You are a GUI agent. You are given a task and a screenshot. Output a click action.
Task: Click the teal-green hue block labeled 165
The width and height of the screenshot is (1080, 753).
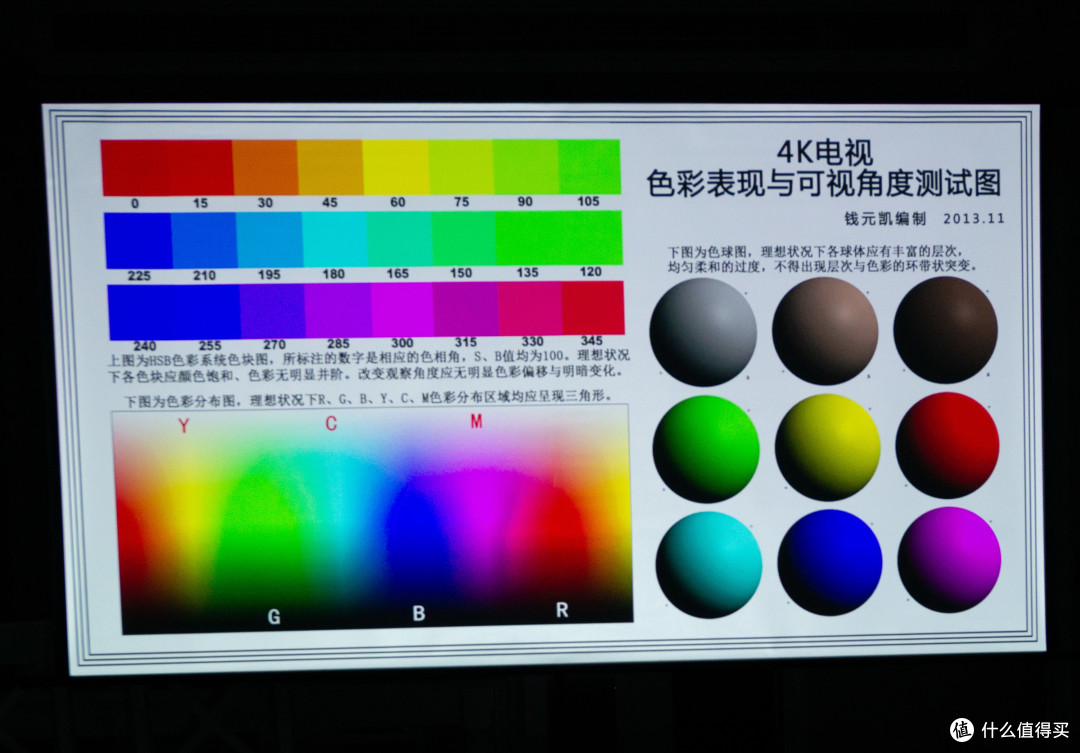pos(399,239)
